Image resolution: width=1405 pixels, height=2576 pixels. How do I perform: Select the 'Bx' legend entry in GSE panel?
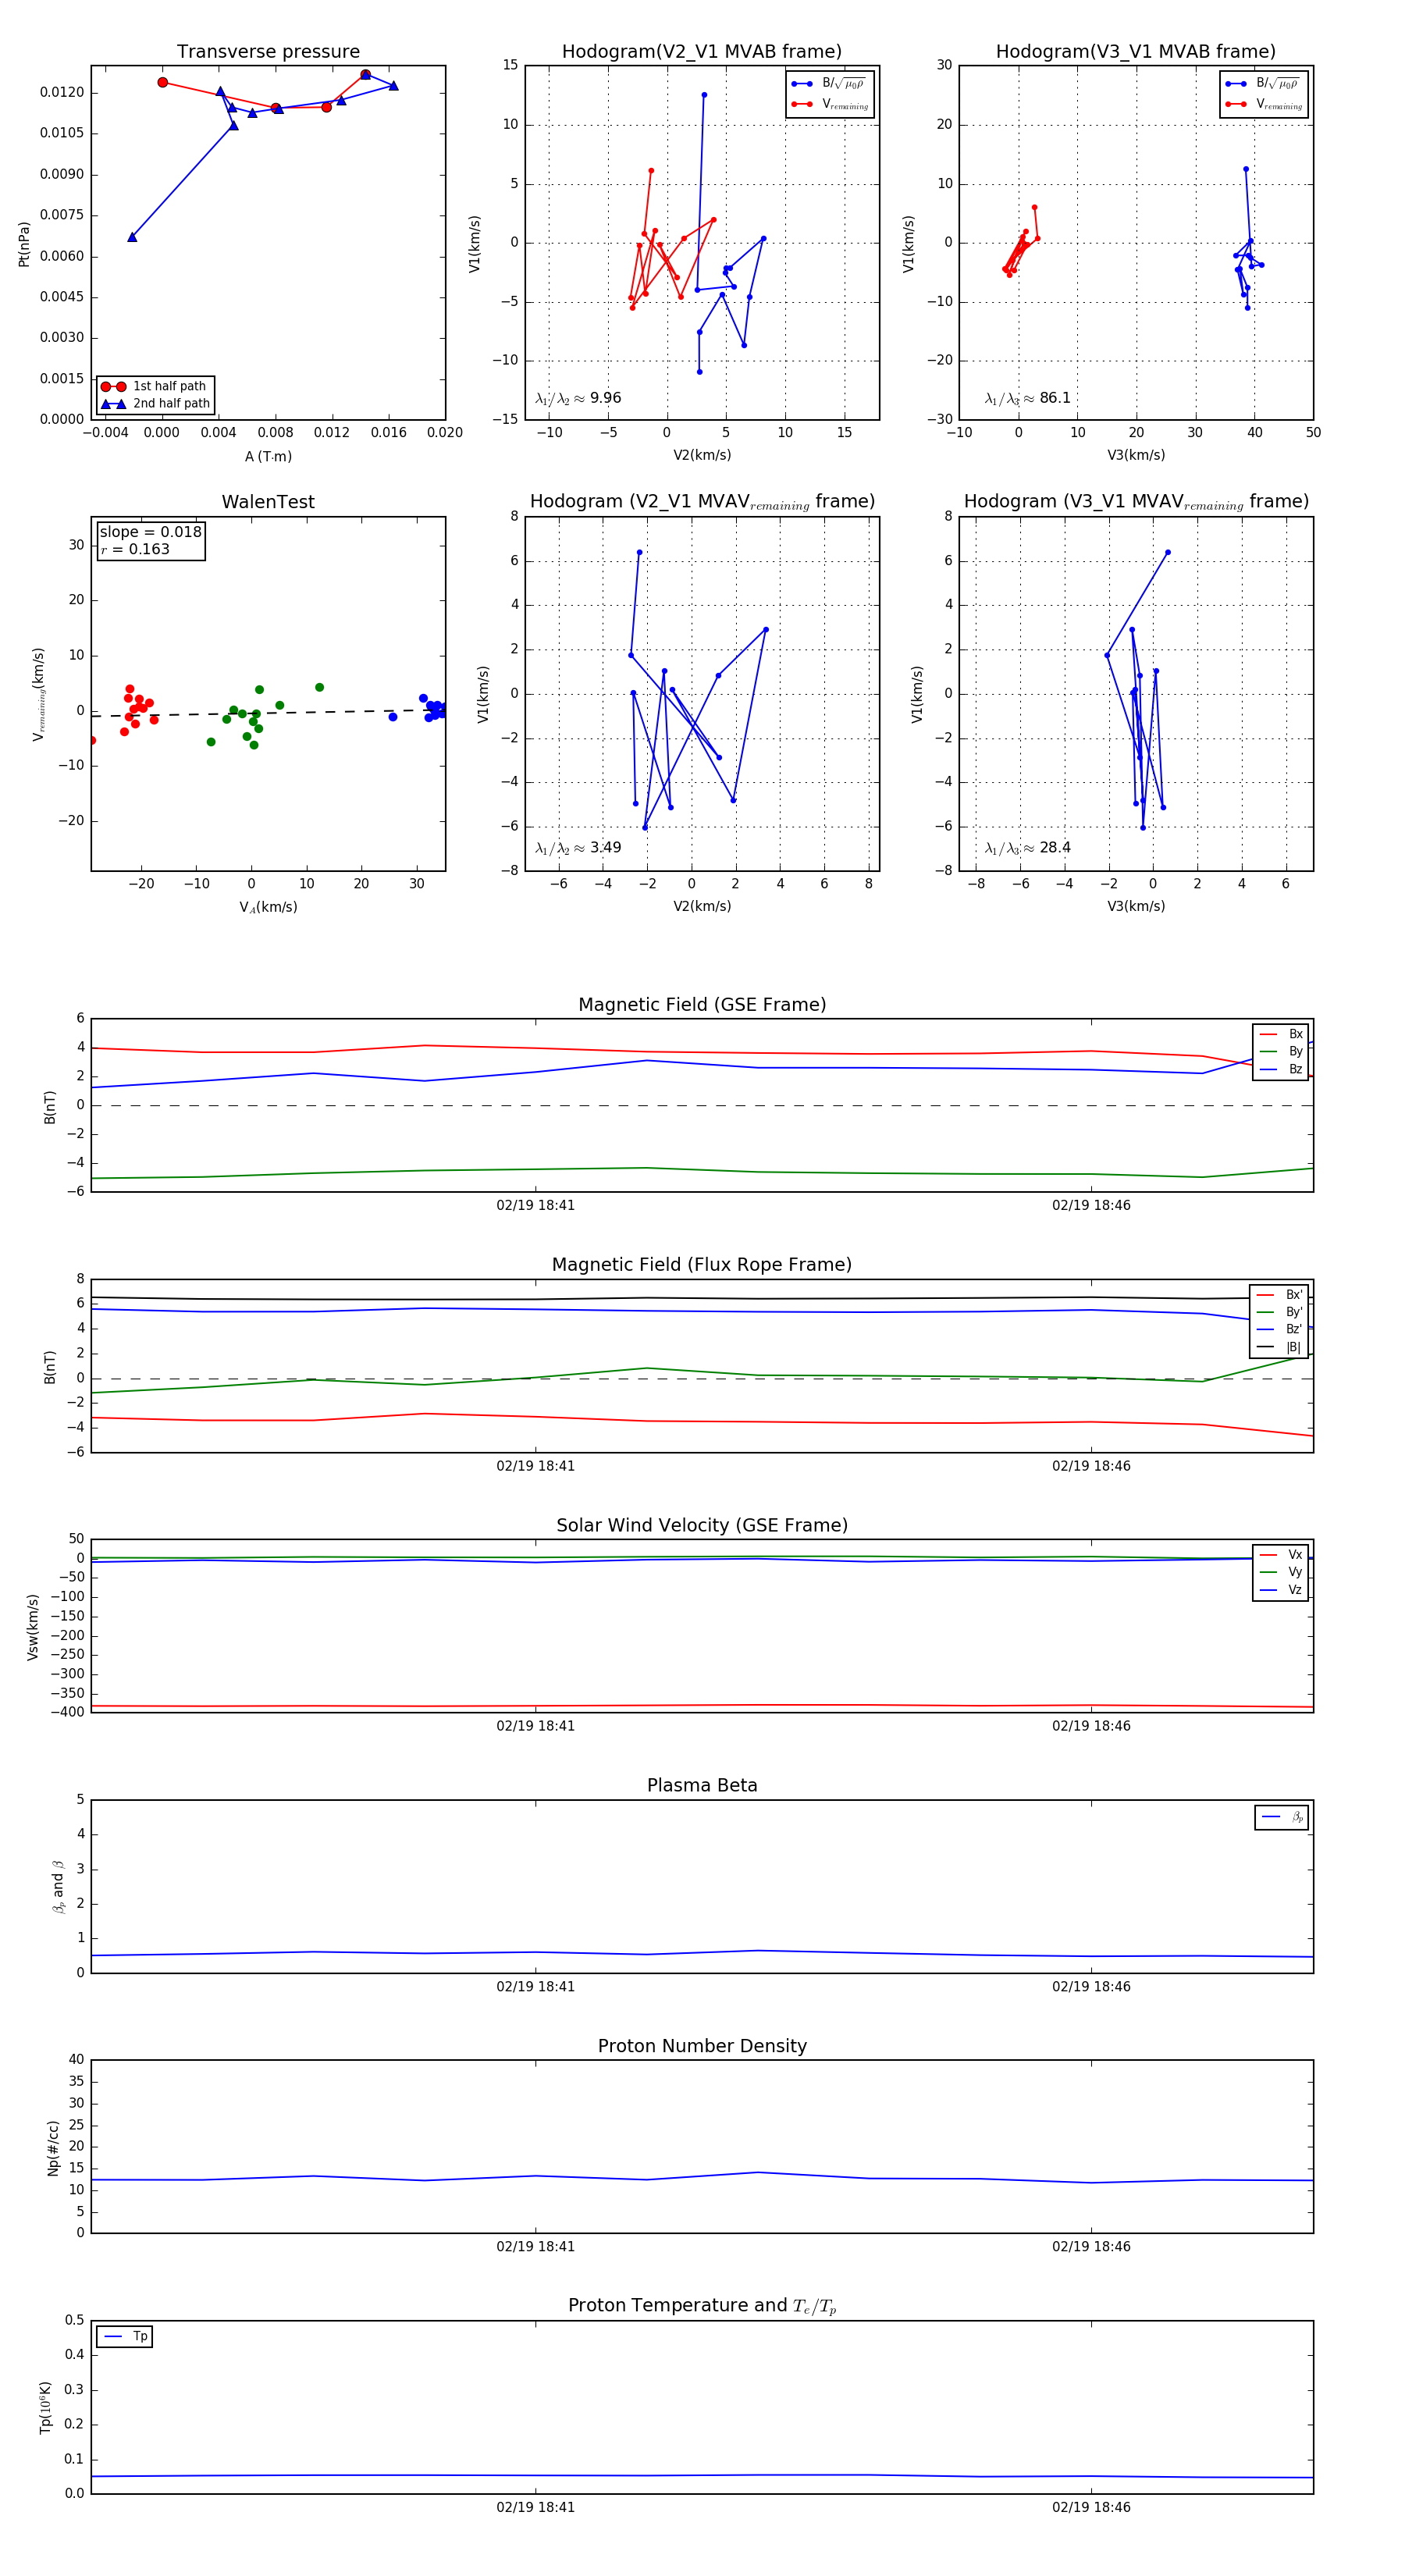point(1281,1034)
